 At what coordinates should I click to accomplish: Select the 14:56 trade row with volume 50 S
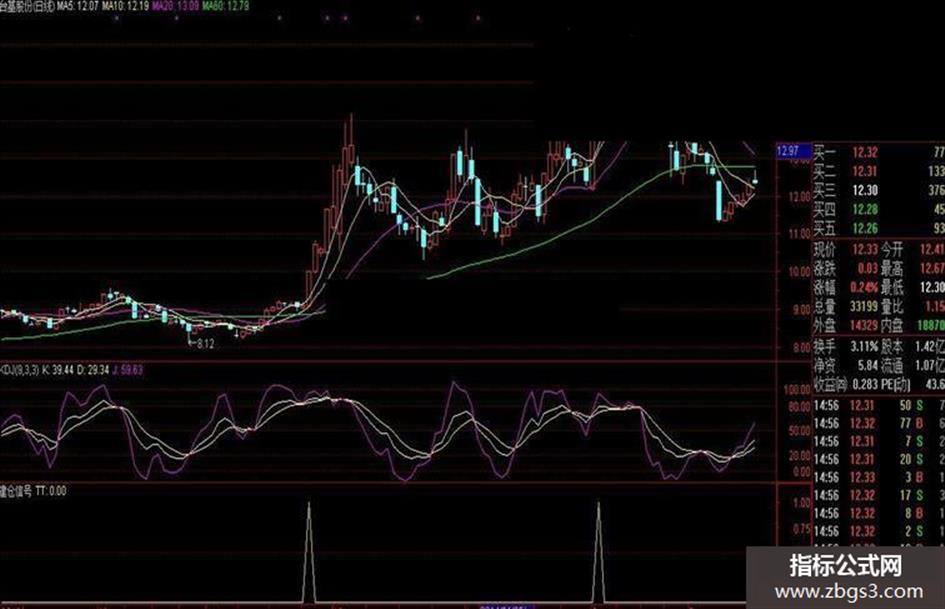(x=879, y=406)
